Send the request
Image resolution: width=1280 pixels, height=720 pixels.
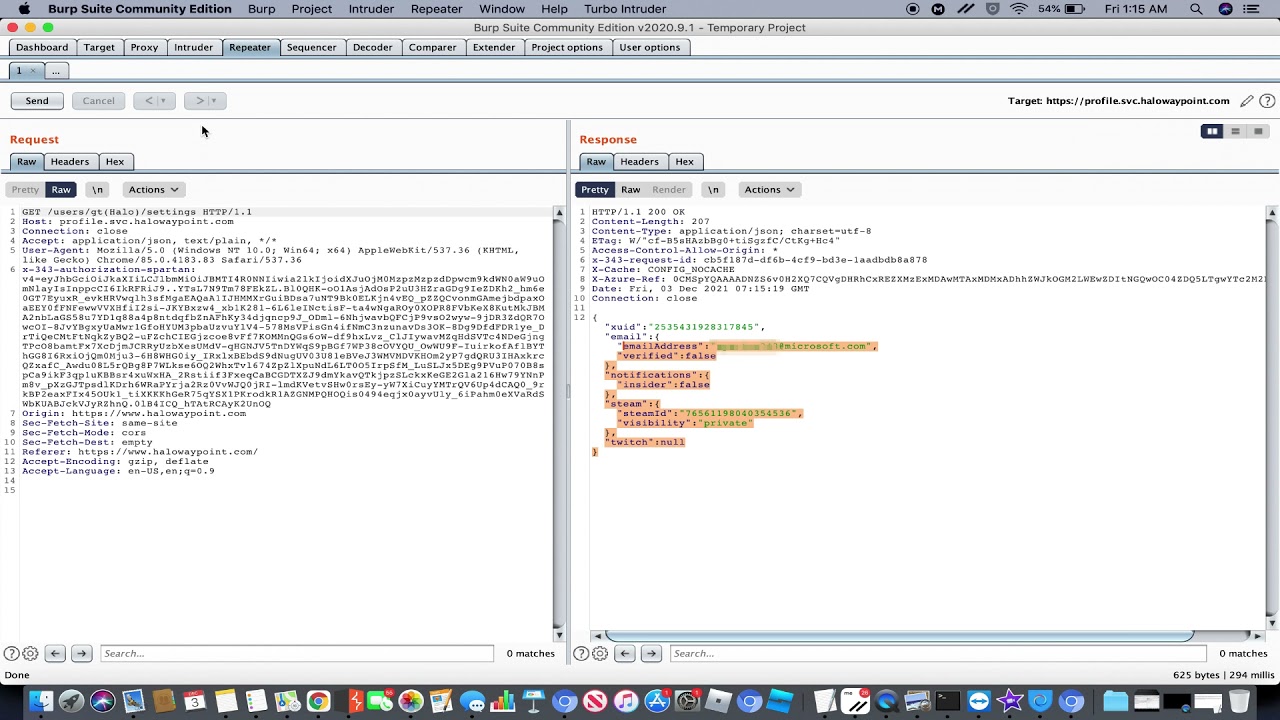tap(37, 101)
